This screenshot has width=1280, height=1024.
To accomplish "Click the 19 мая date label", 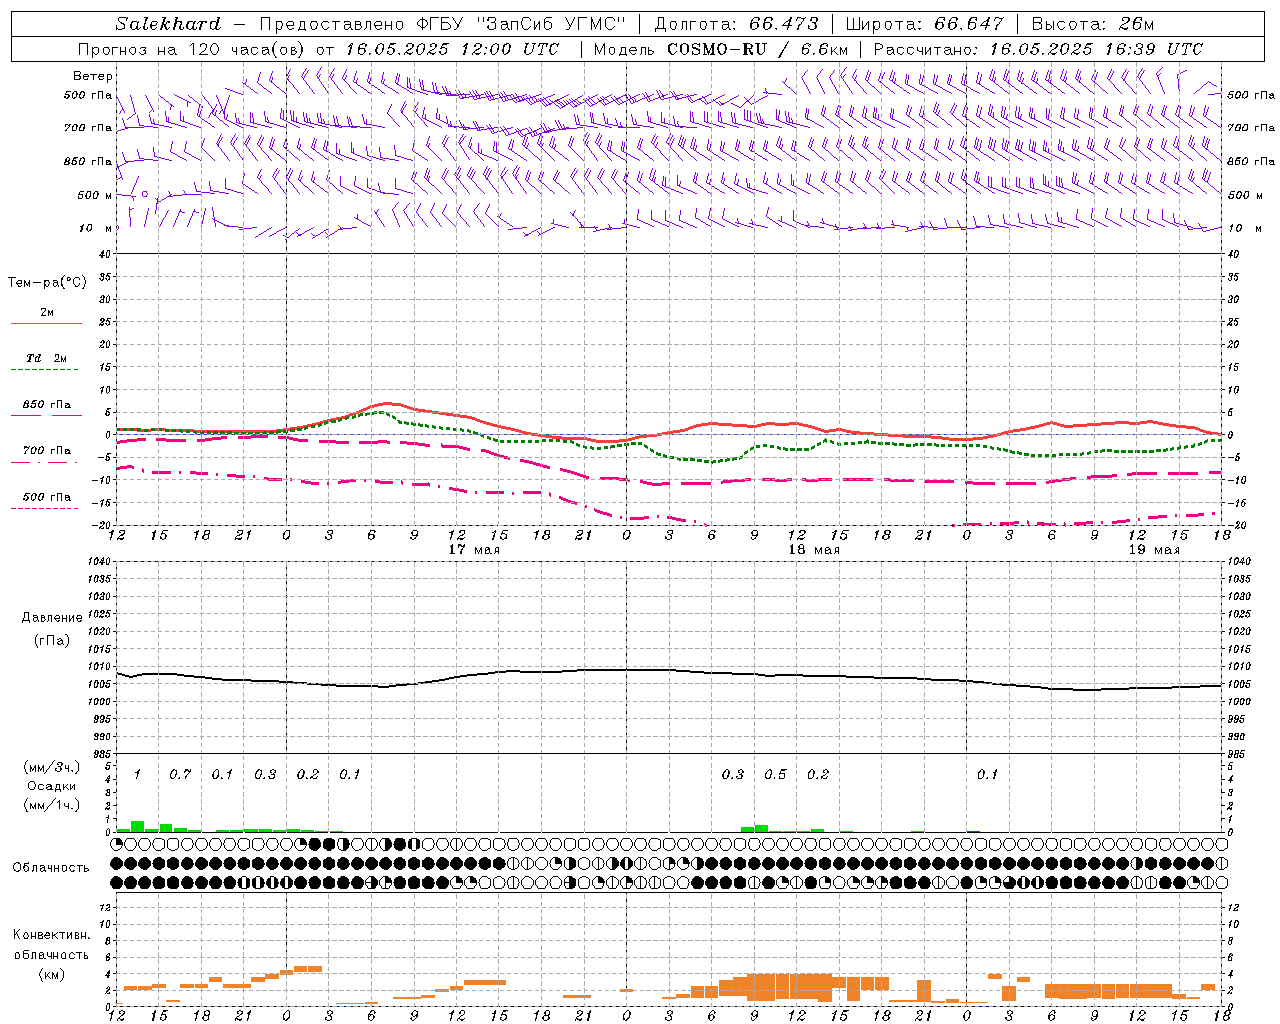I will pos(1154,550).
